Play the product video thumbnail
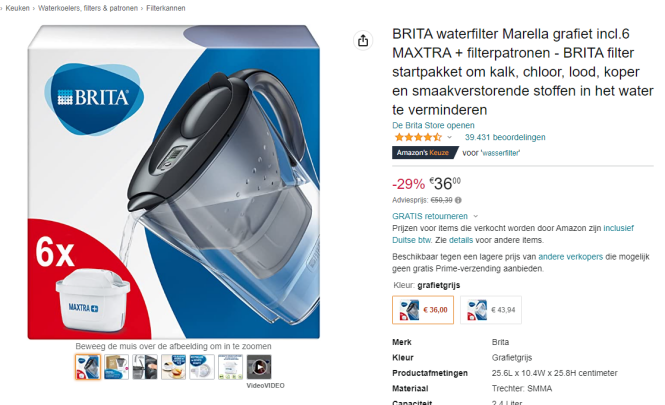Screen dimensions: 665x405 (259, 367)
